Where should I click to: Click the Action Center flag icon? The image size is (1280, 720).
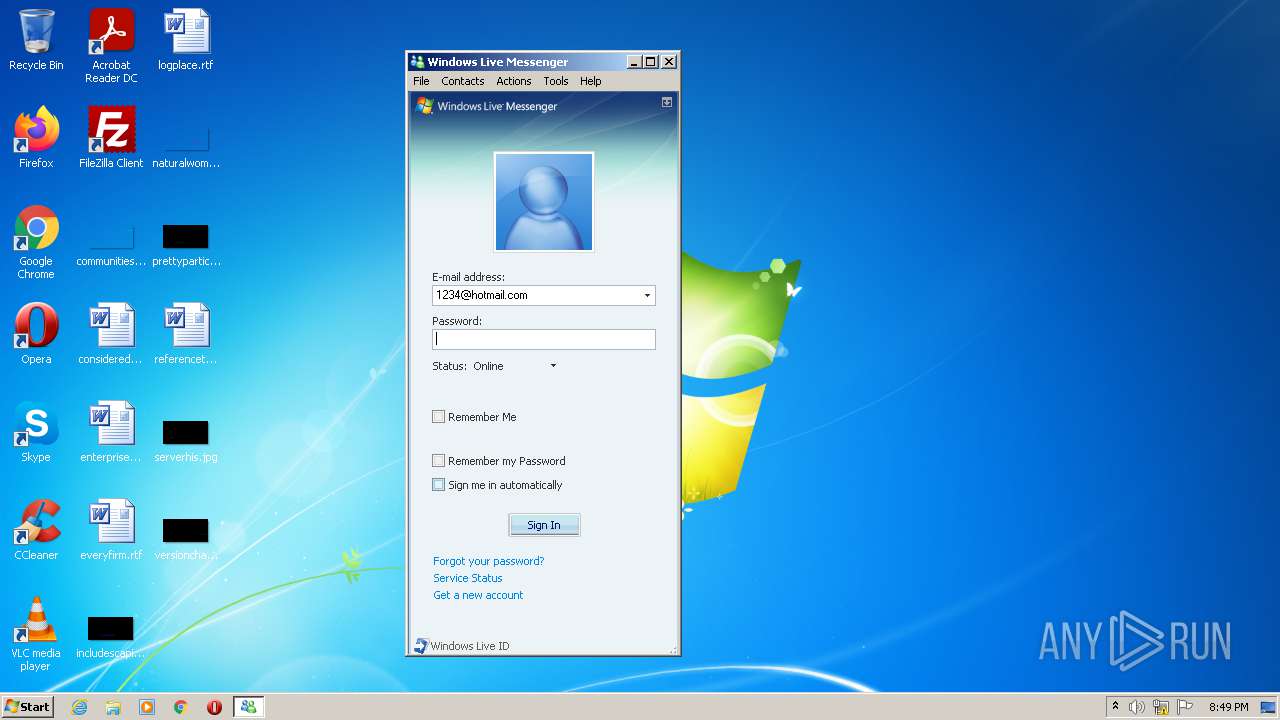(x=1185, y=707)
